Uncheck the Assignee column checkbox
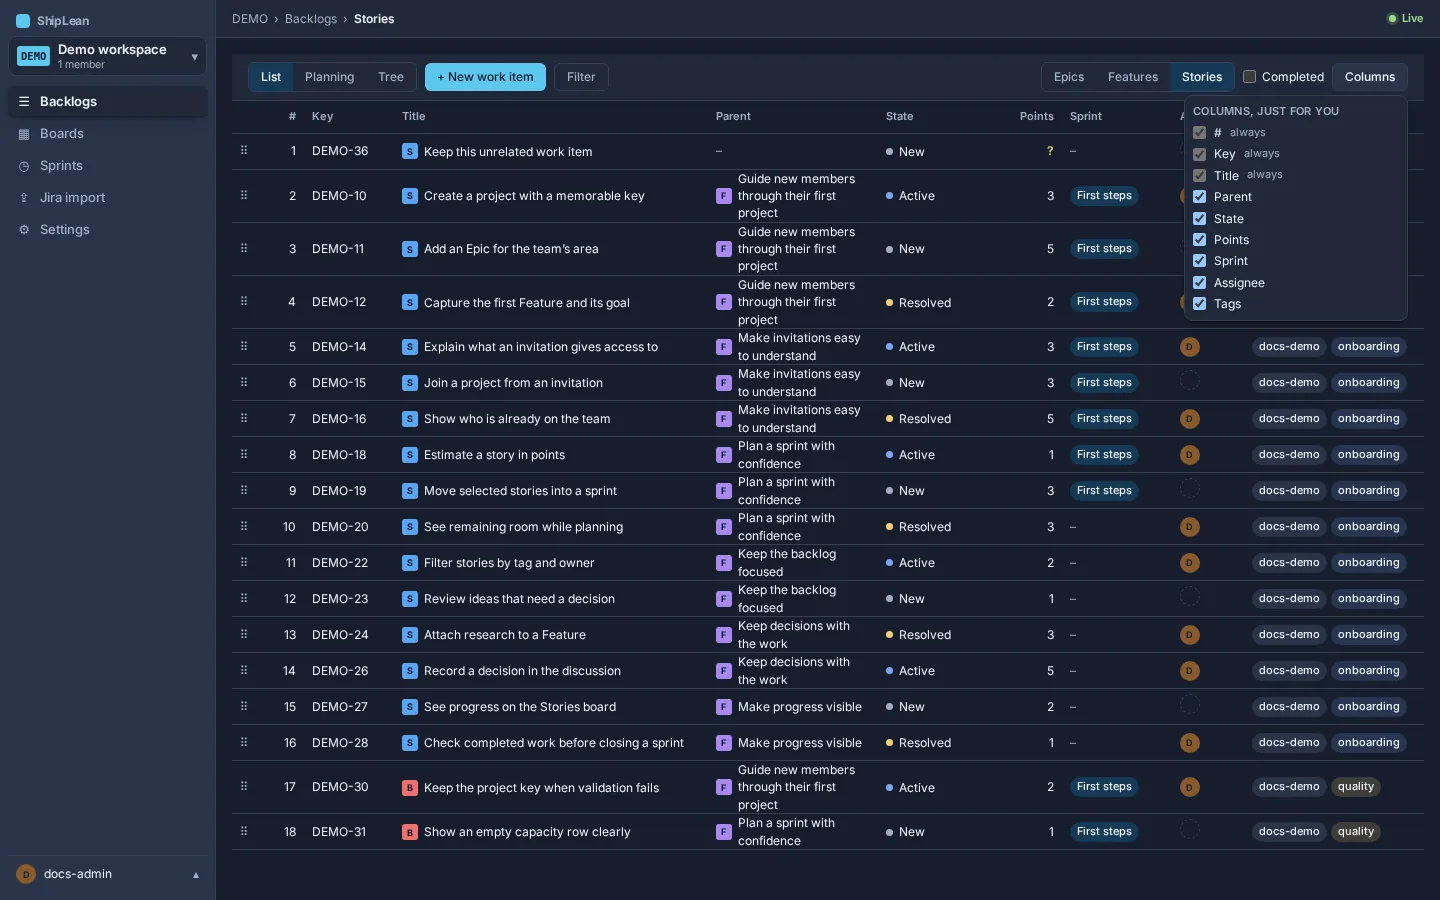Screen dimensions: 1440x900 pyautogui.click(x=1199, y=283)
